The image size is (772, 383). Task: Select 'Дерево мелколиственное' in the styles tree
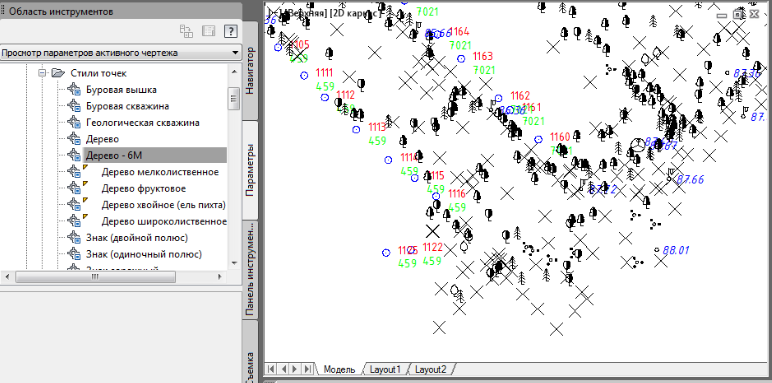[160, 172]
